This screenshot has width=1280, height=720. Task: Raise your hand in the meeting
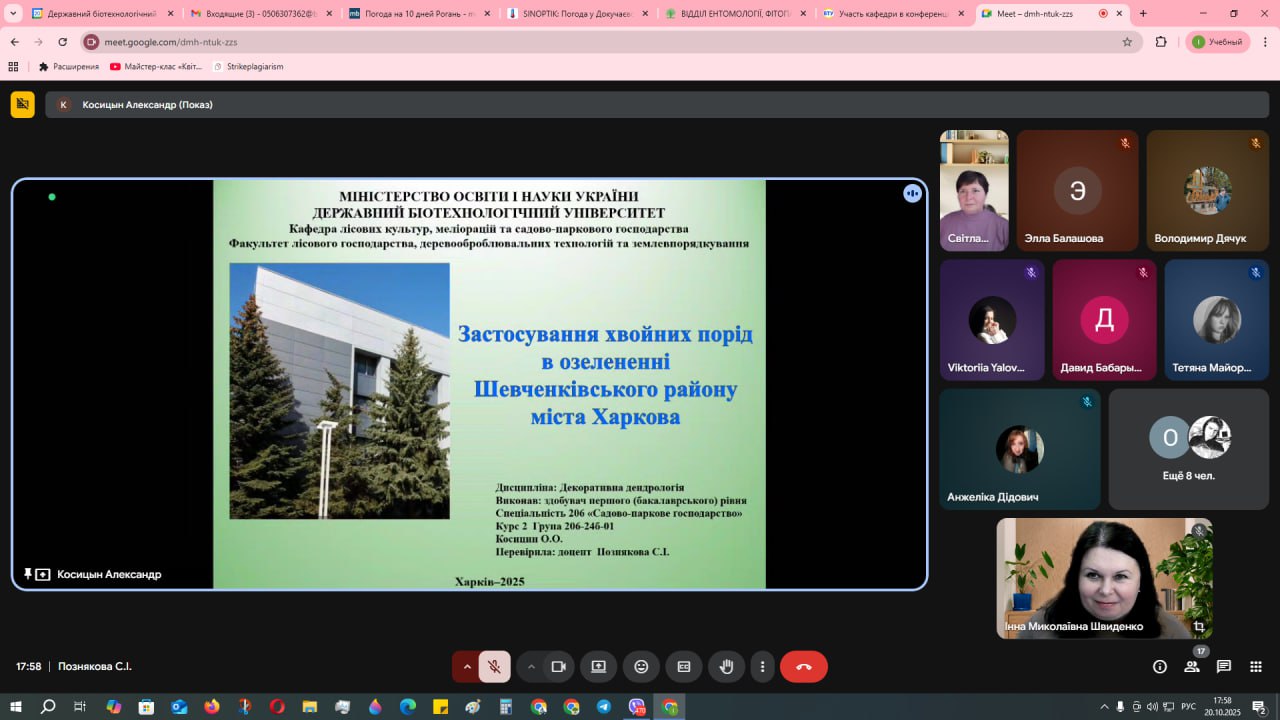pos(727,666)
